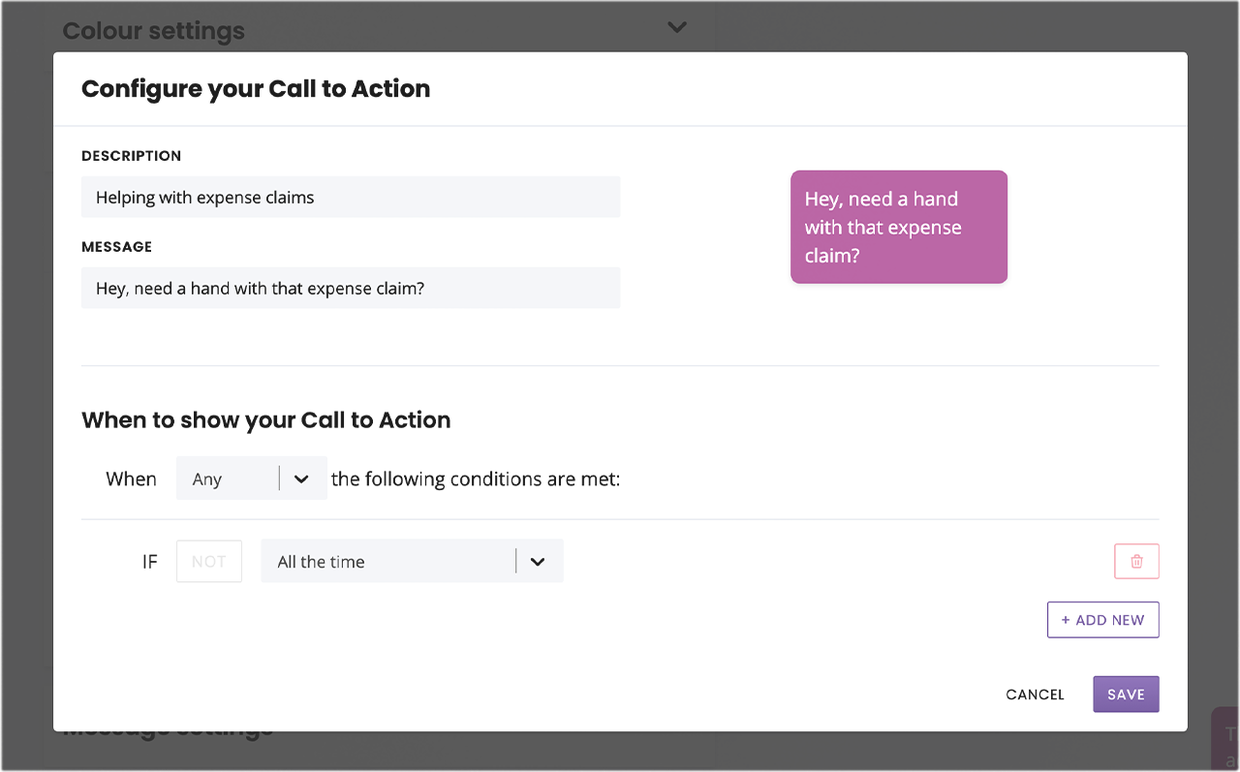Click the chevron arrow beside 'Any'
Screen dimensions: 1240x772
point(301,479)
